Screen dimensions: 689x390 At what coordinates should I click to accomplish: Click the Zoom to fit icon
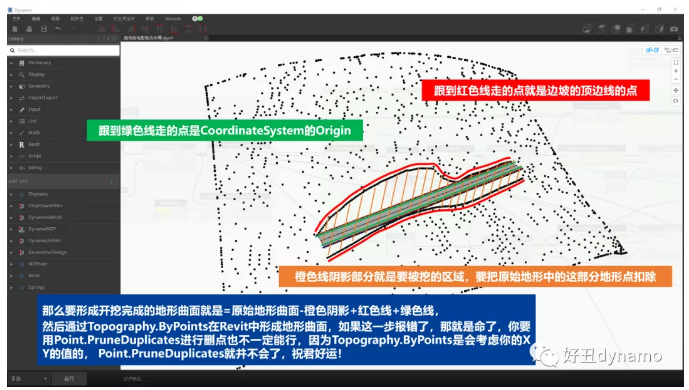676,62
